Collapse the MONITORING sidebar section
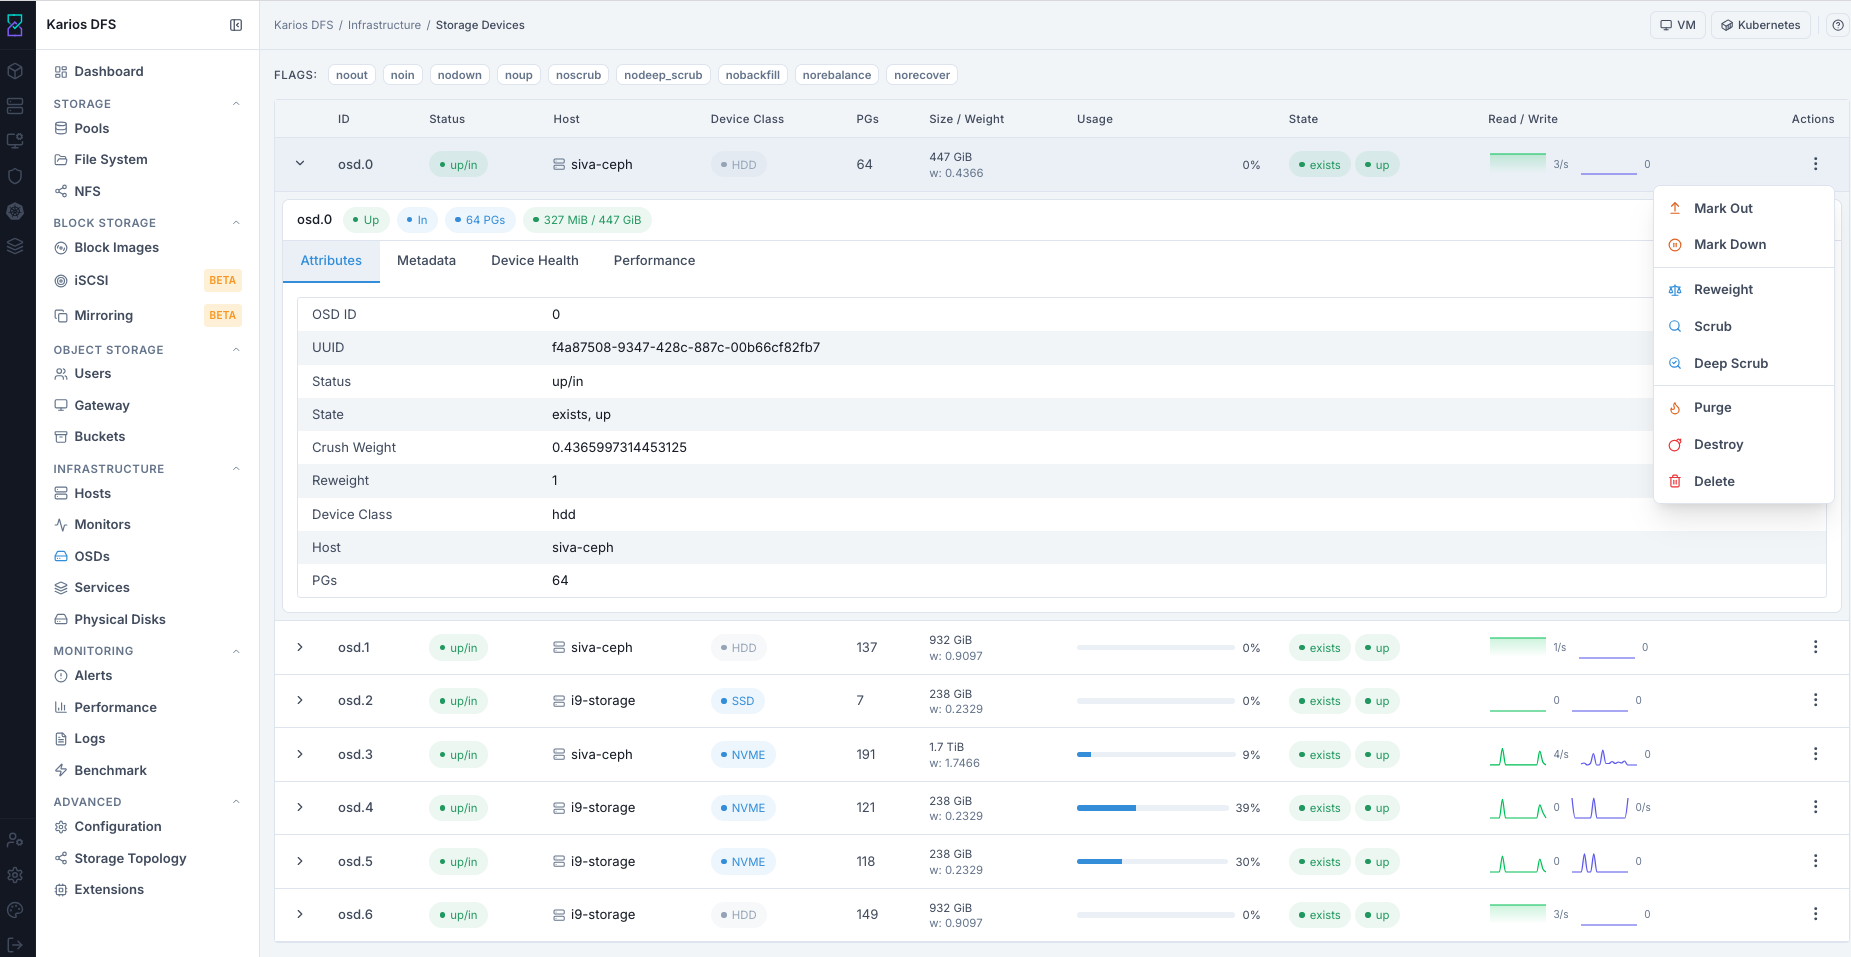This screenshot has width=1851, height=957. click(x=236, y=651)
